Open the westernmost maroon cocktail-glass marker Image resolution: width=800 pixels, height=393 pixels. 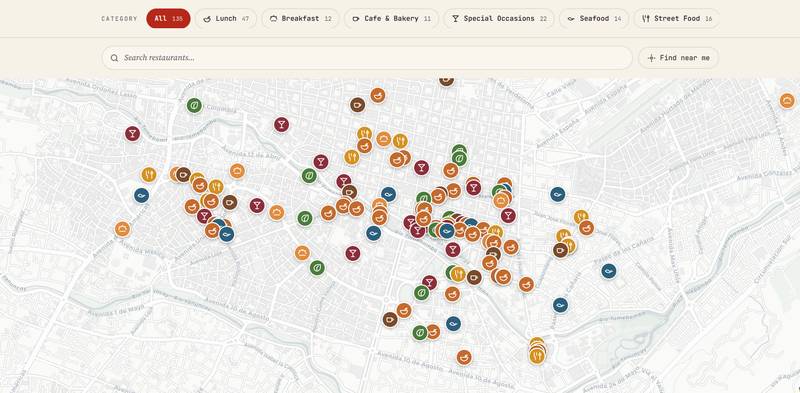[133, 134]
